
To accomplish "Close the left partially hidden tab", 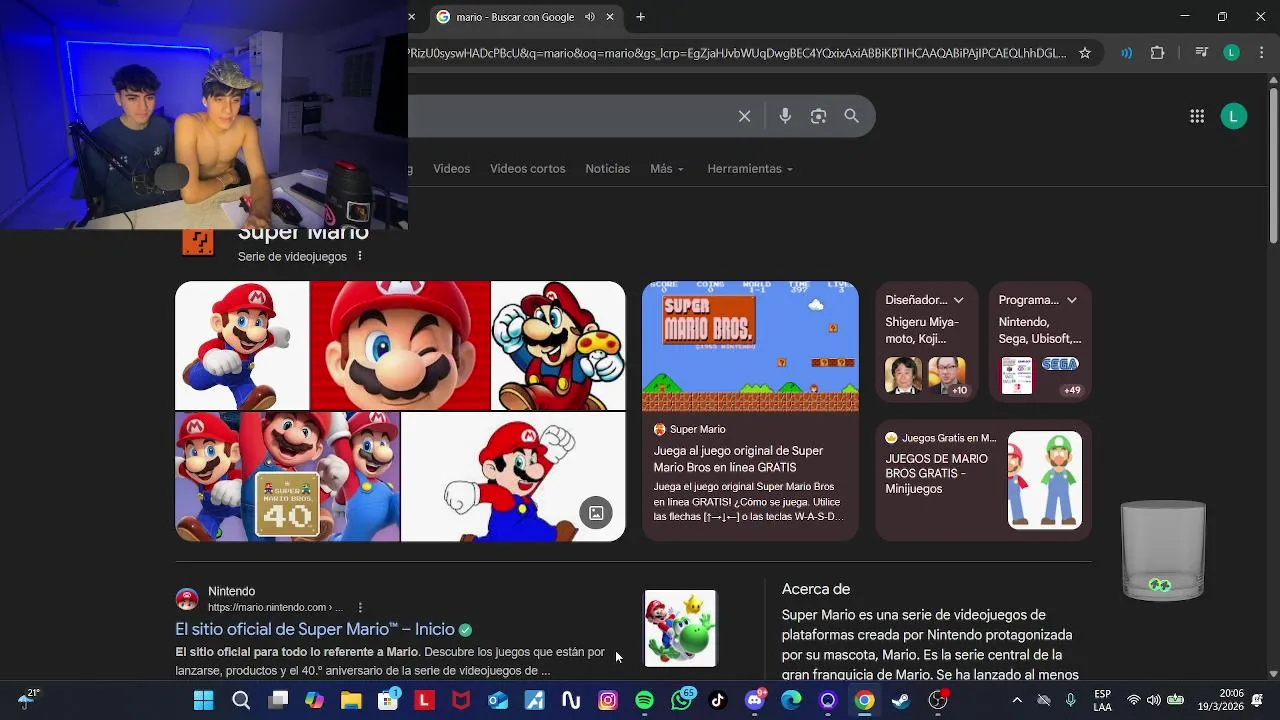I will click(411, 17).
